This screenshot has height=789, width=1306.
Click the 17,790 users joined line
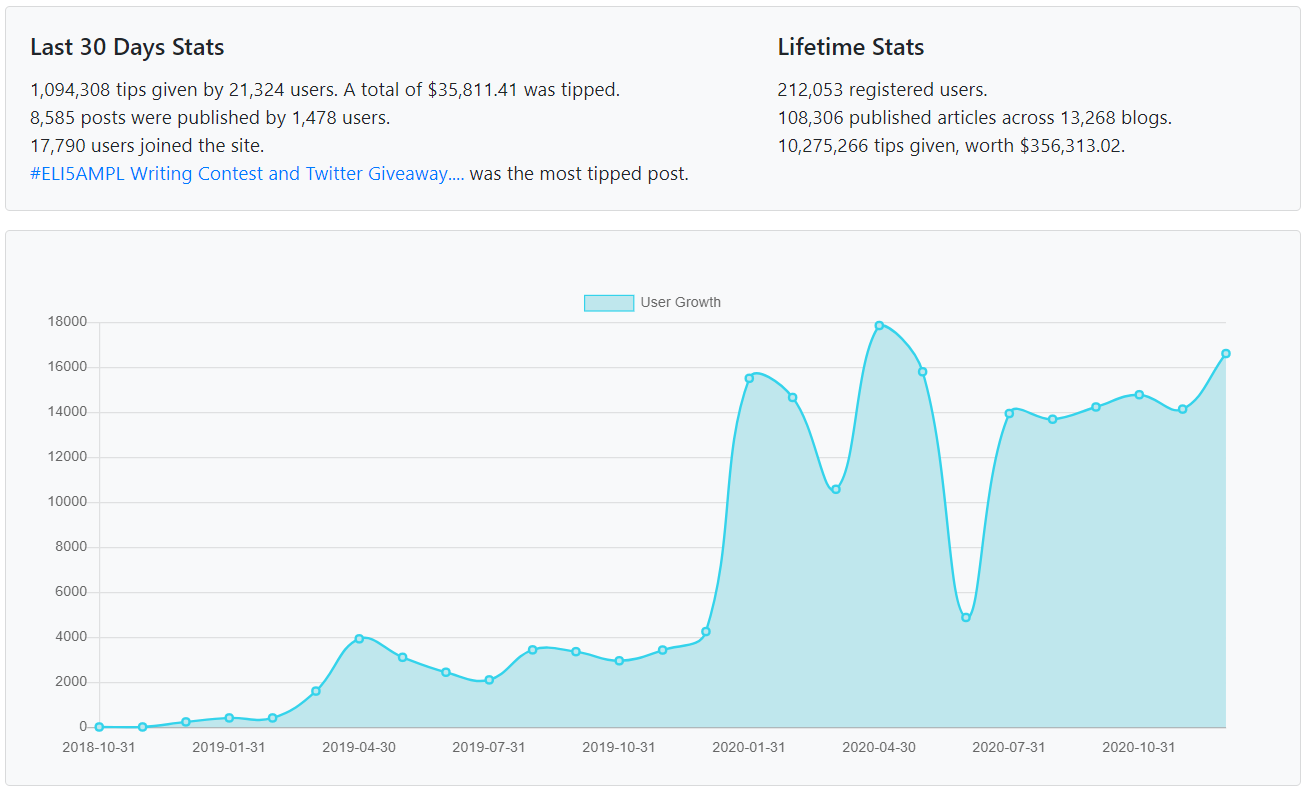(147, 146)
